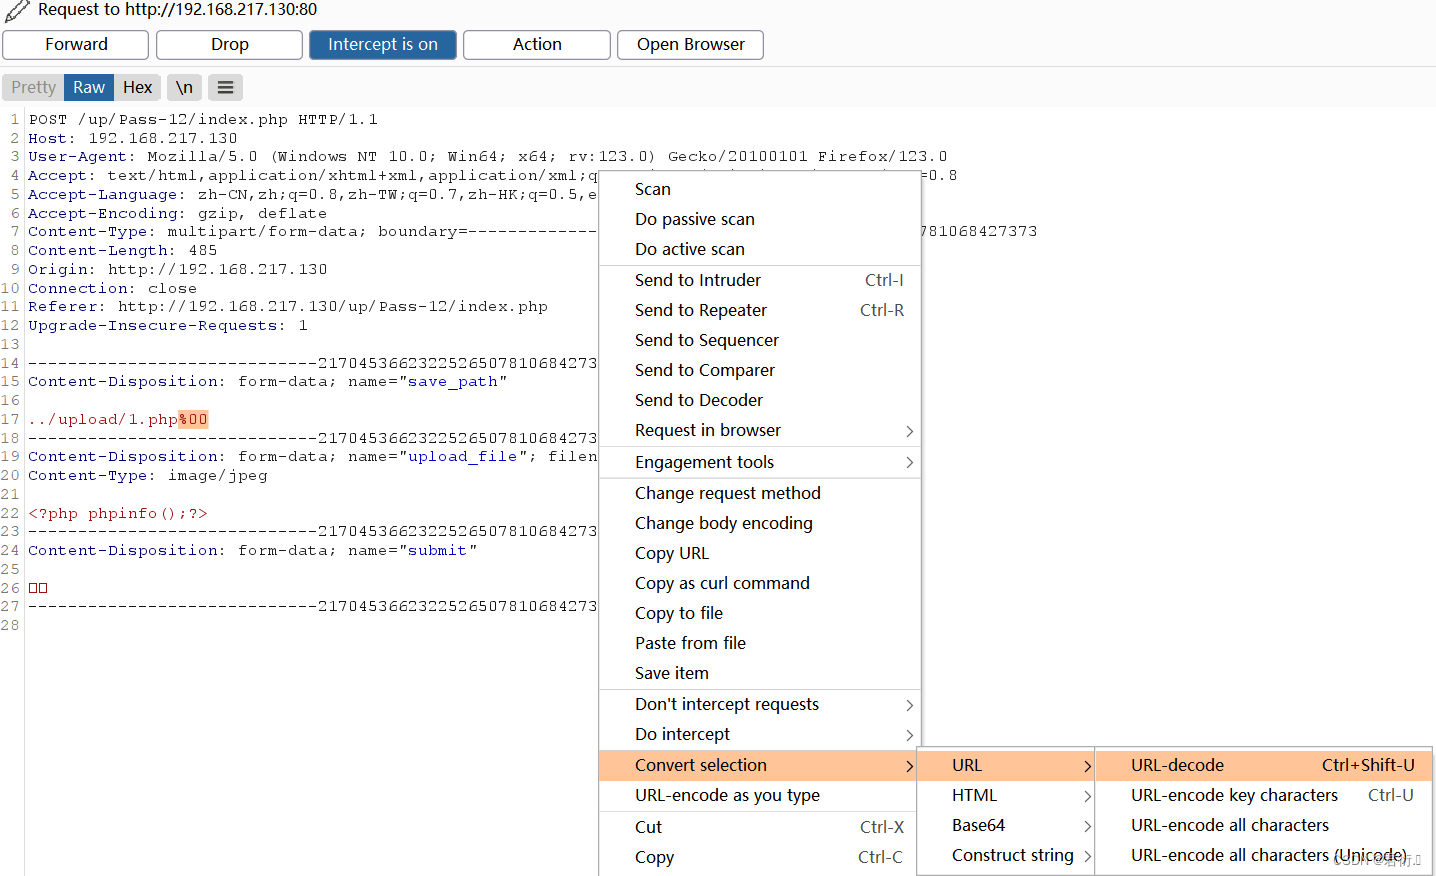Expand the Do intercept submenu
This screenshot has height=876, width=1436.
[x=759, y=734]
